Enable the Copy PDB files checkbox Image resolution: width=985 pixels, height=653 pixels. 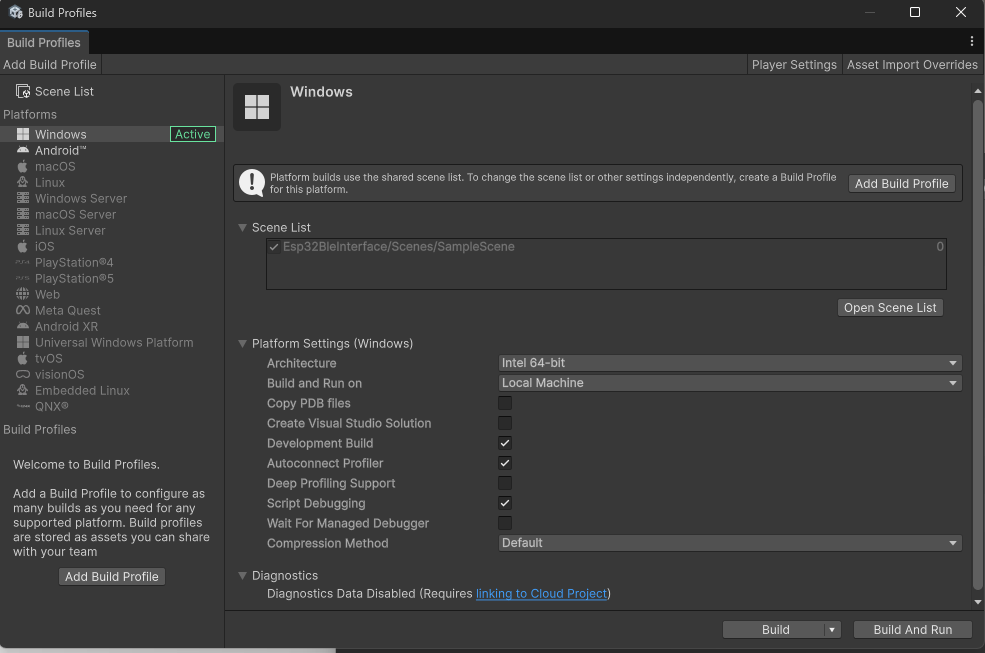pyautogui.click(x=505, y=403)
